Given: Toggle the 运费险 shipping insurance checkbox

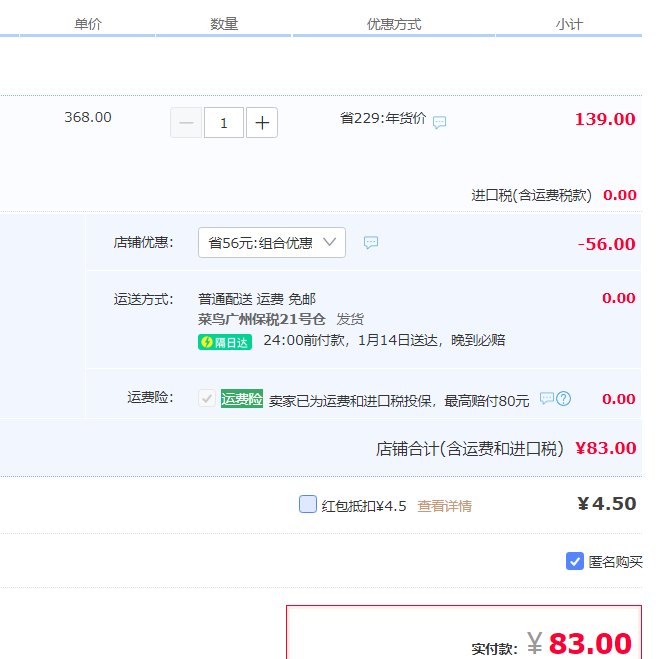Looking at the screenshot, I should click(207, 398).
